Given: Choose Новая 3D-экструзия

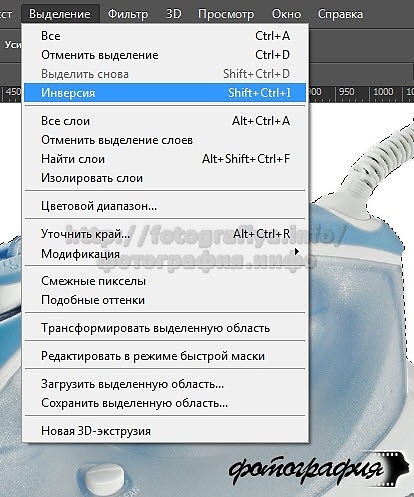Looking at the screenshot, I should coord(165,431).
